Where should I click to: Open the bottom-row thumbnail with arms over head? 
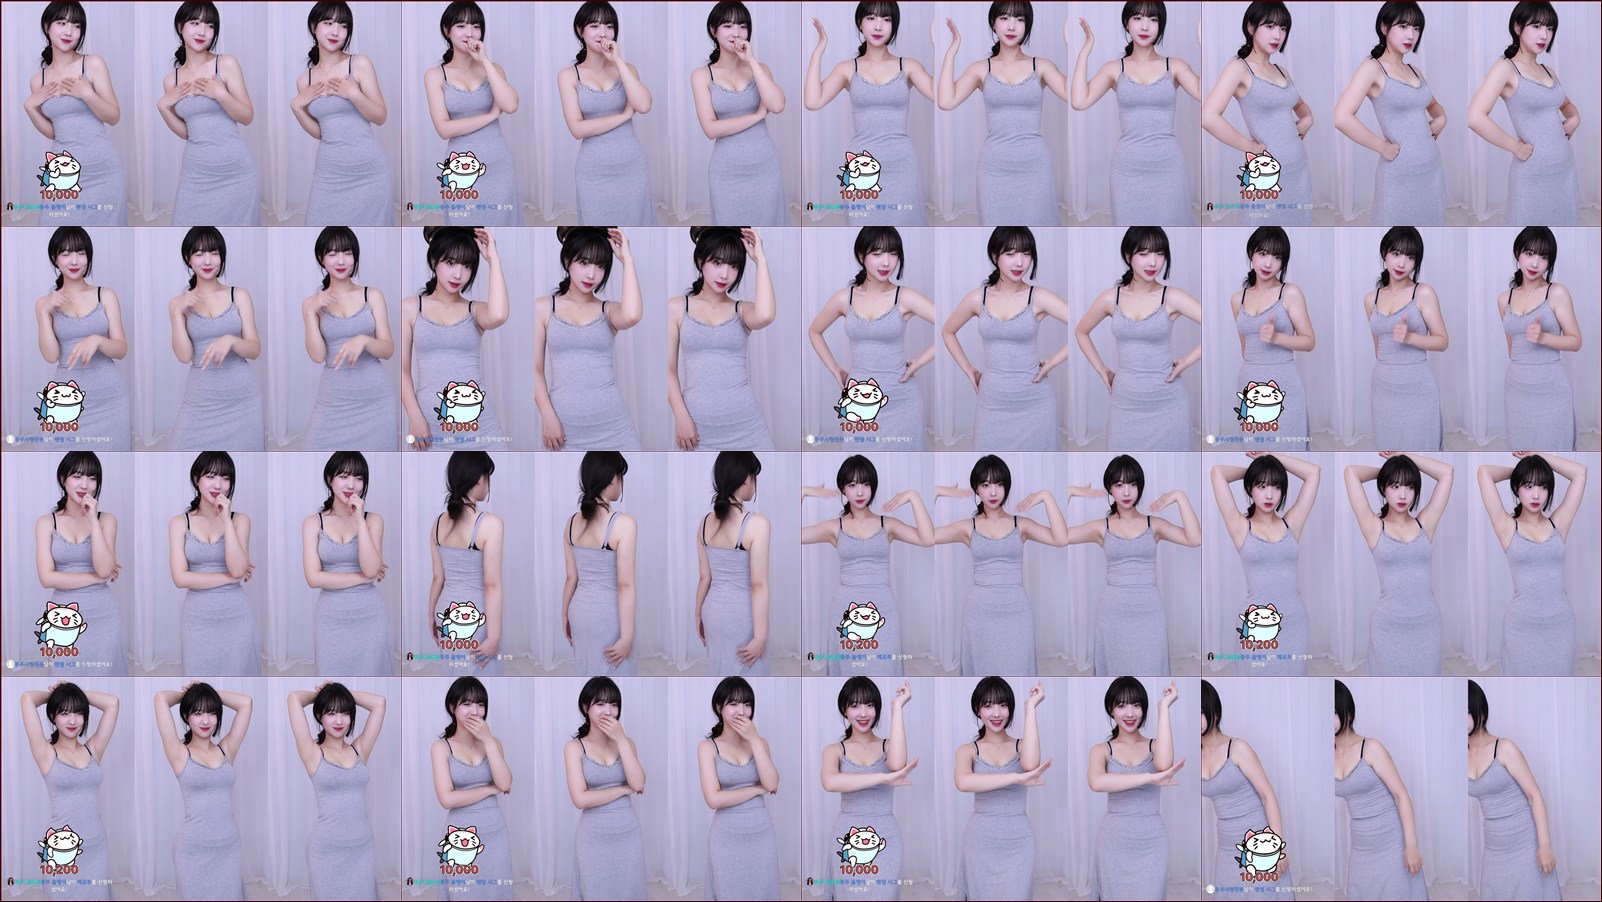pyautogui.click(x=201, y=788)
